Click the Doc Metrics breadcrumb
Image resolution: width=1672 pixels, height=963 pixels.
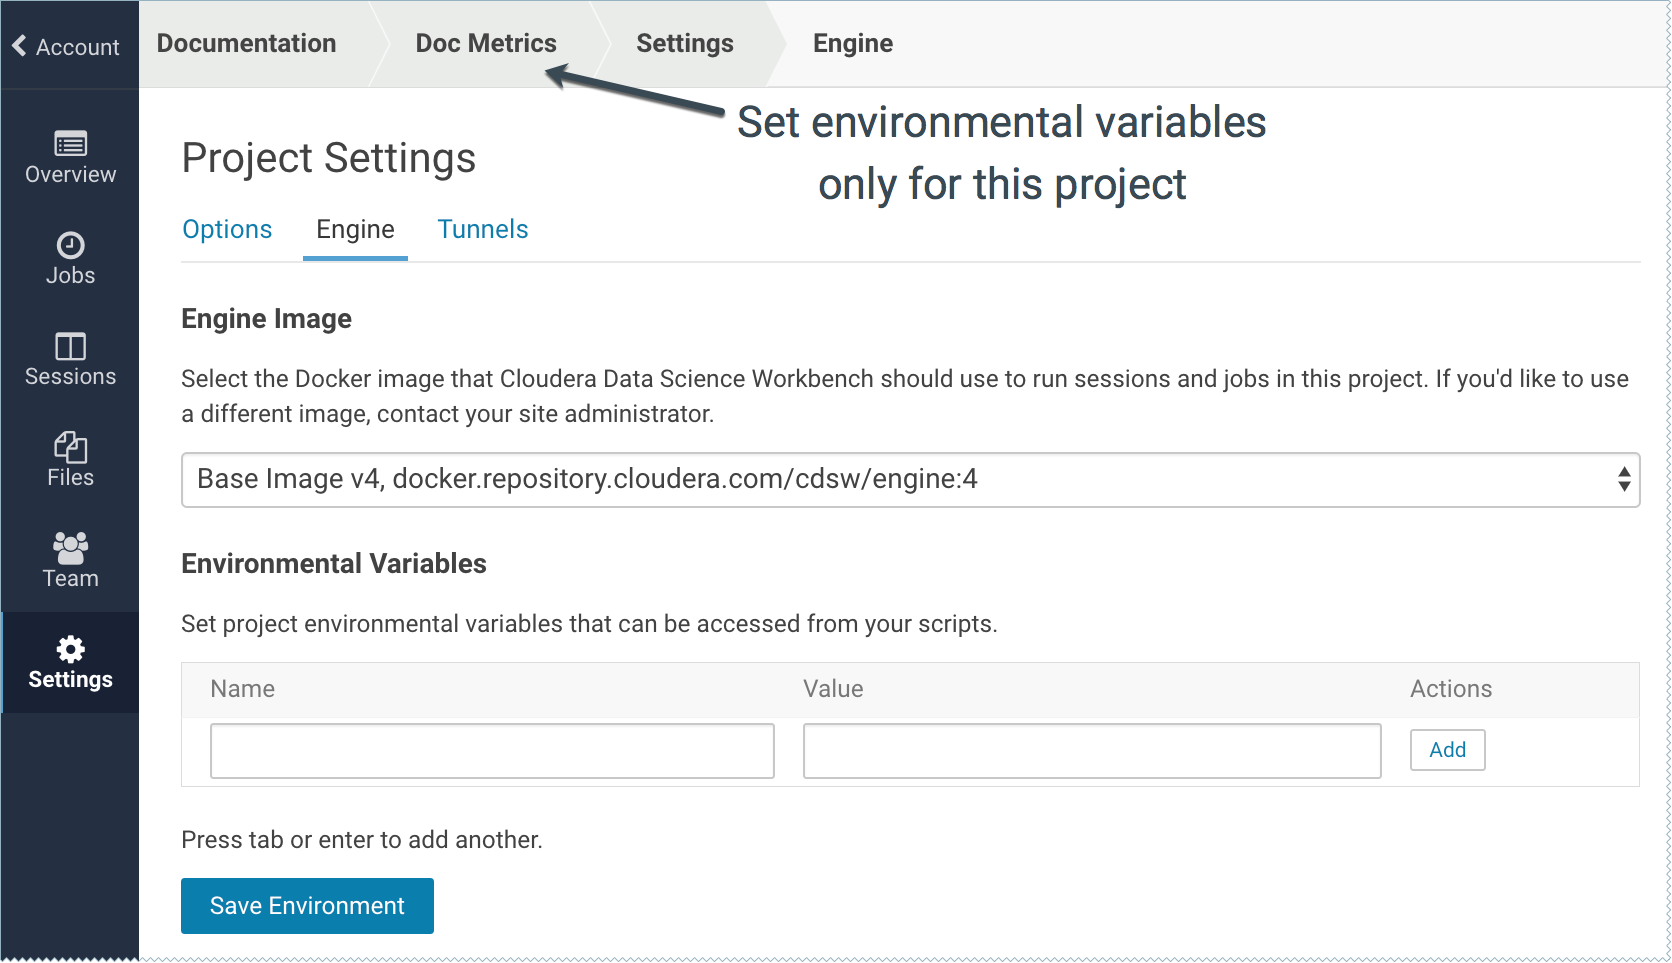coord(486,43)
